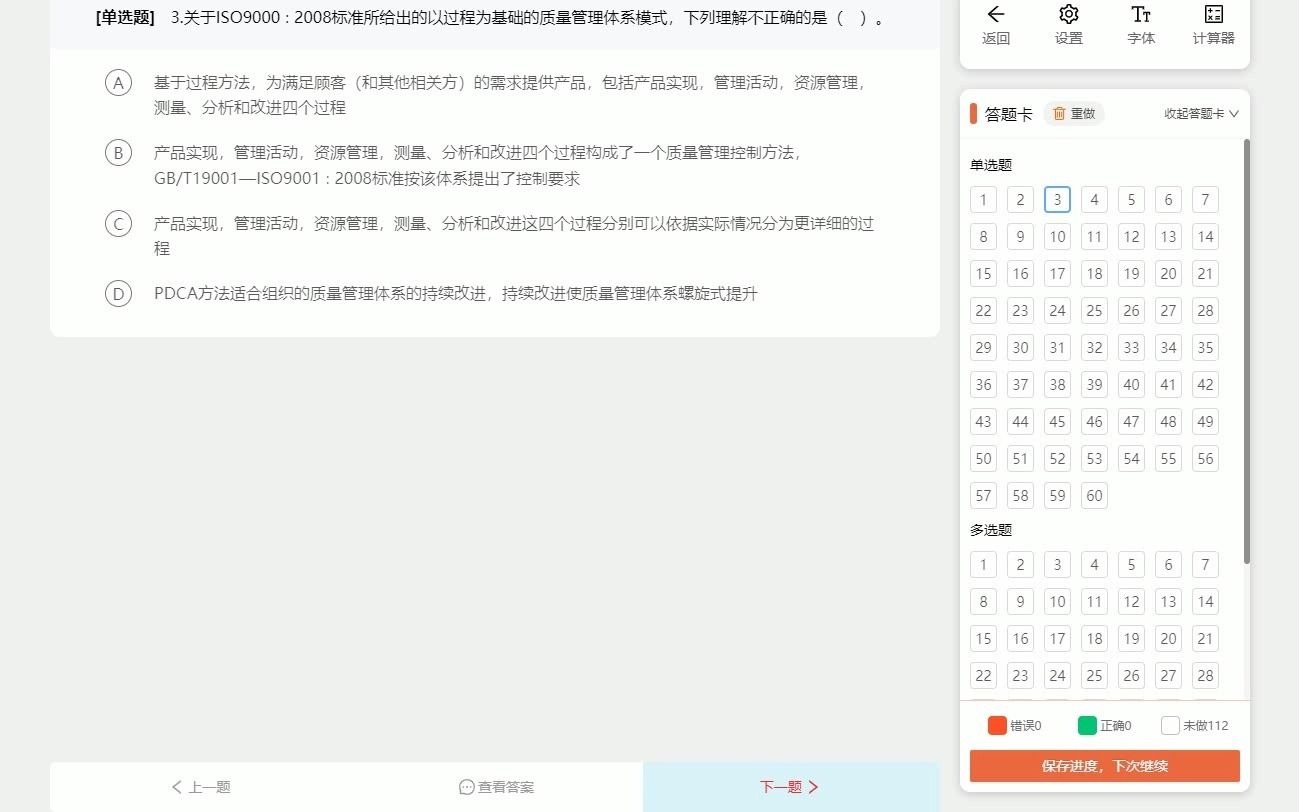This screenshot has width=1299, height=812.
Task: Select answer option C radio circle
Action: pyautogui.click(x=118, y=223)
